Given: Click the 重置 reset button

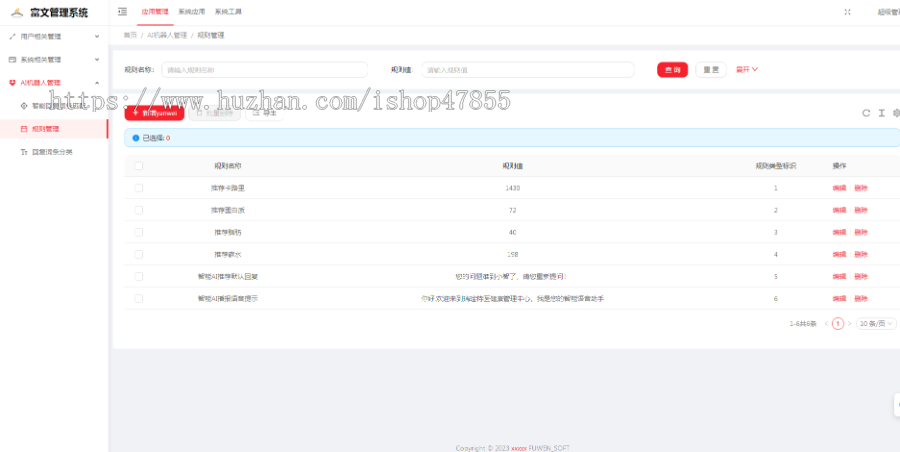Looking at the screenshot, I should coord(711,69).
